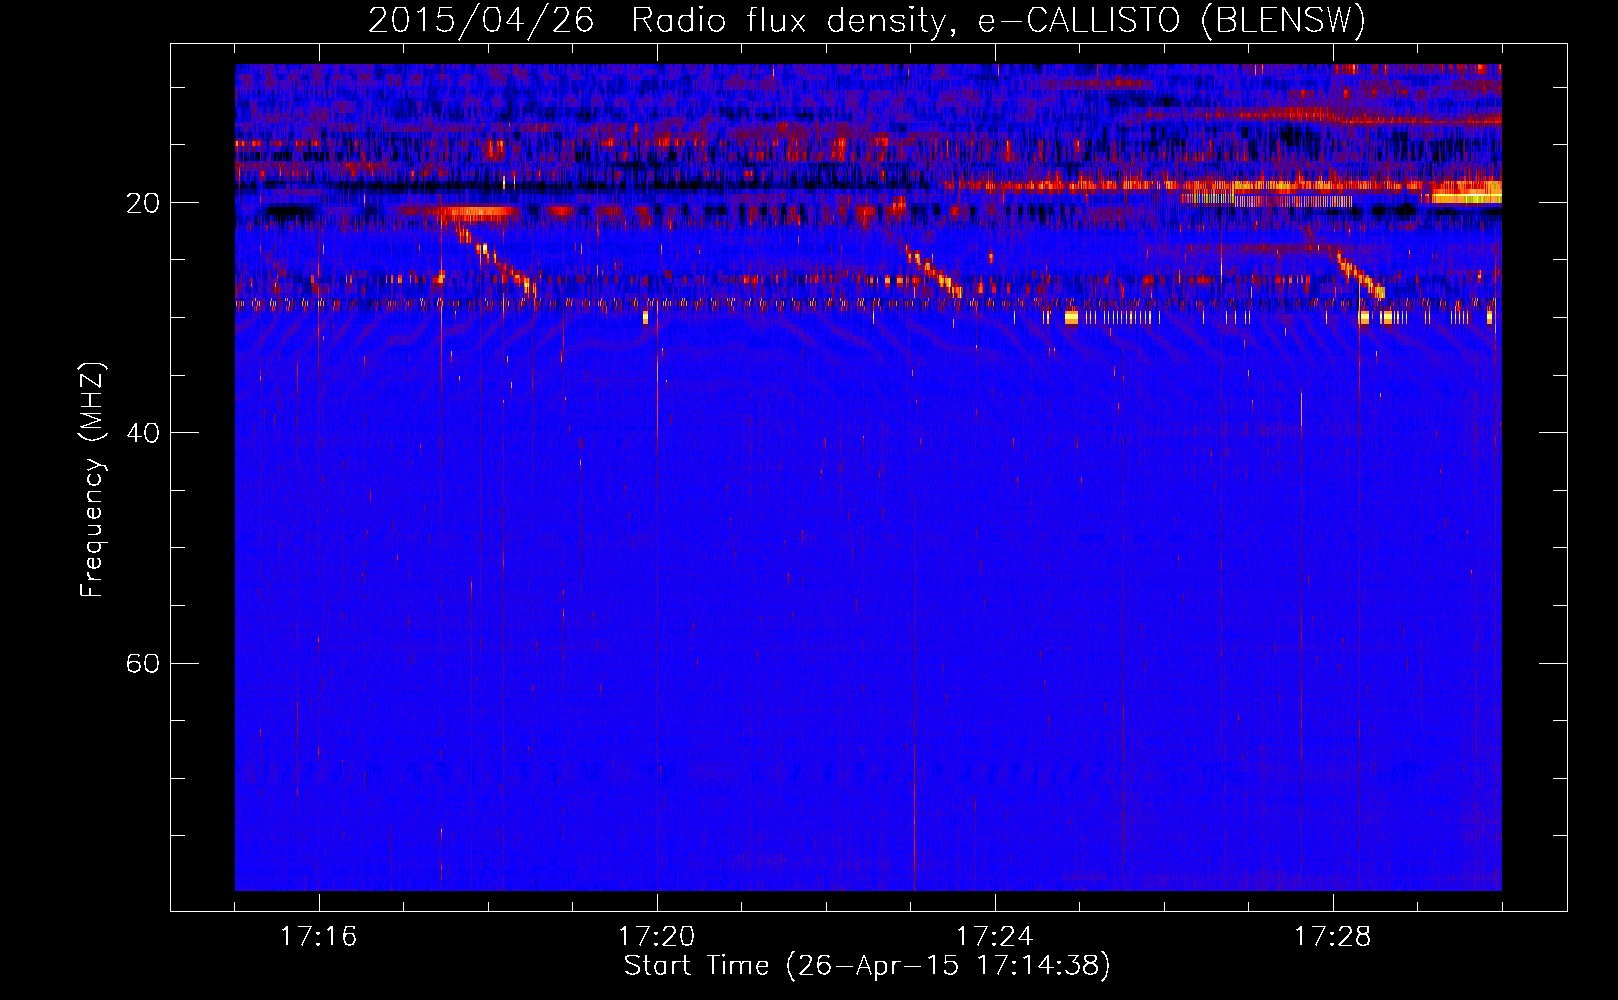Click the 'Frequency (MHZ)' axis label
Image resolution: width=1618 pixels, height=1000 pixels.
[x=92, y=480]
